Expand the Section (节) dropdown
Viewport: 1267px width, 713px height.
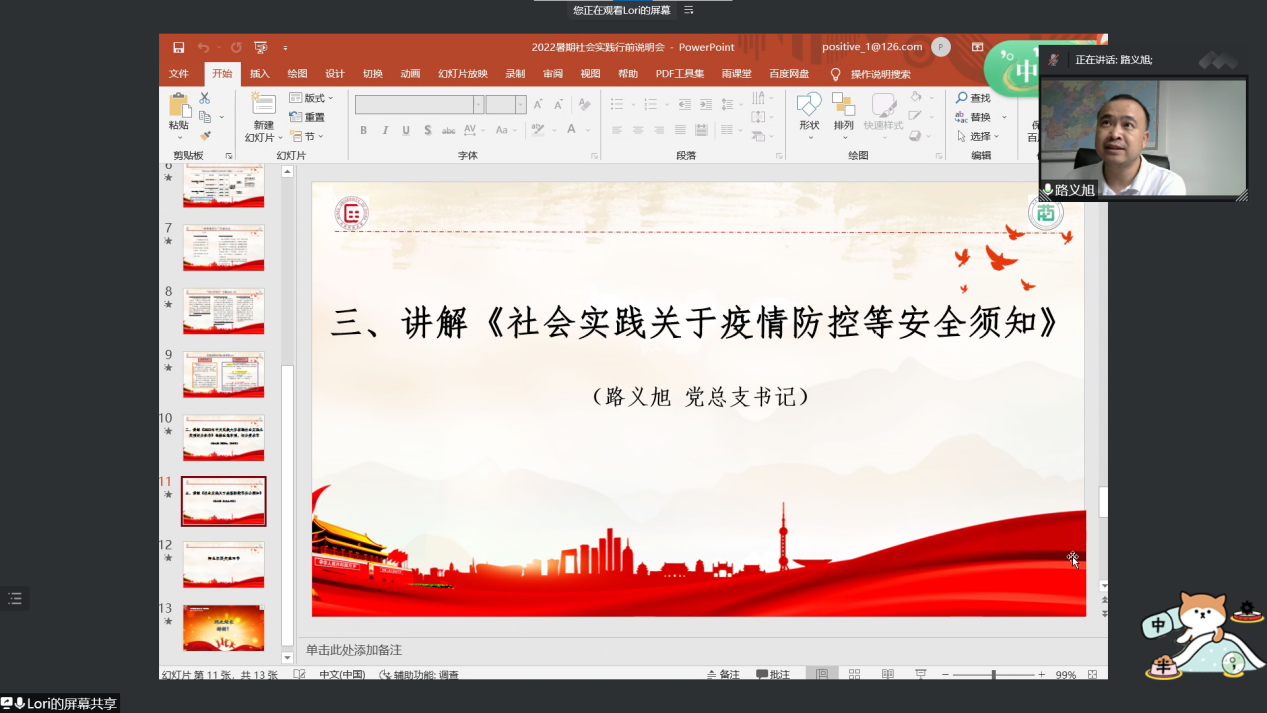[307, 136]
